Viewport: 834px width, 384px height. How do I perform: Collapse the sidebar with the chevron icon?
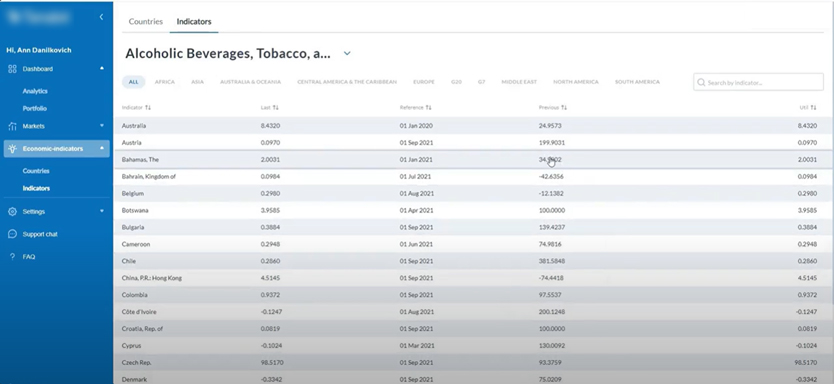(x=101, y=17)
